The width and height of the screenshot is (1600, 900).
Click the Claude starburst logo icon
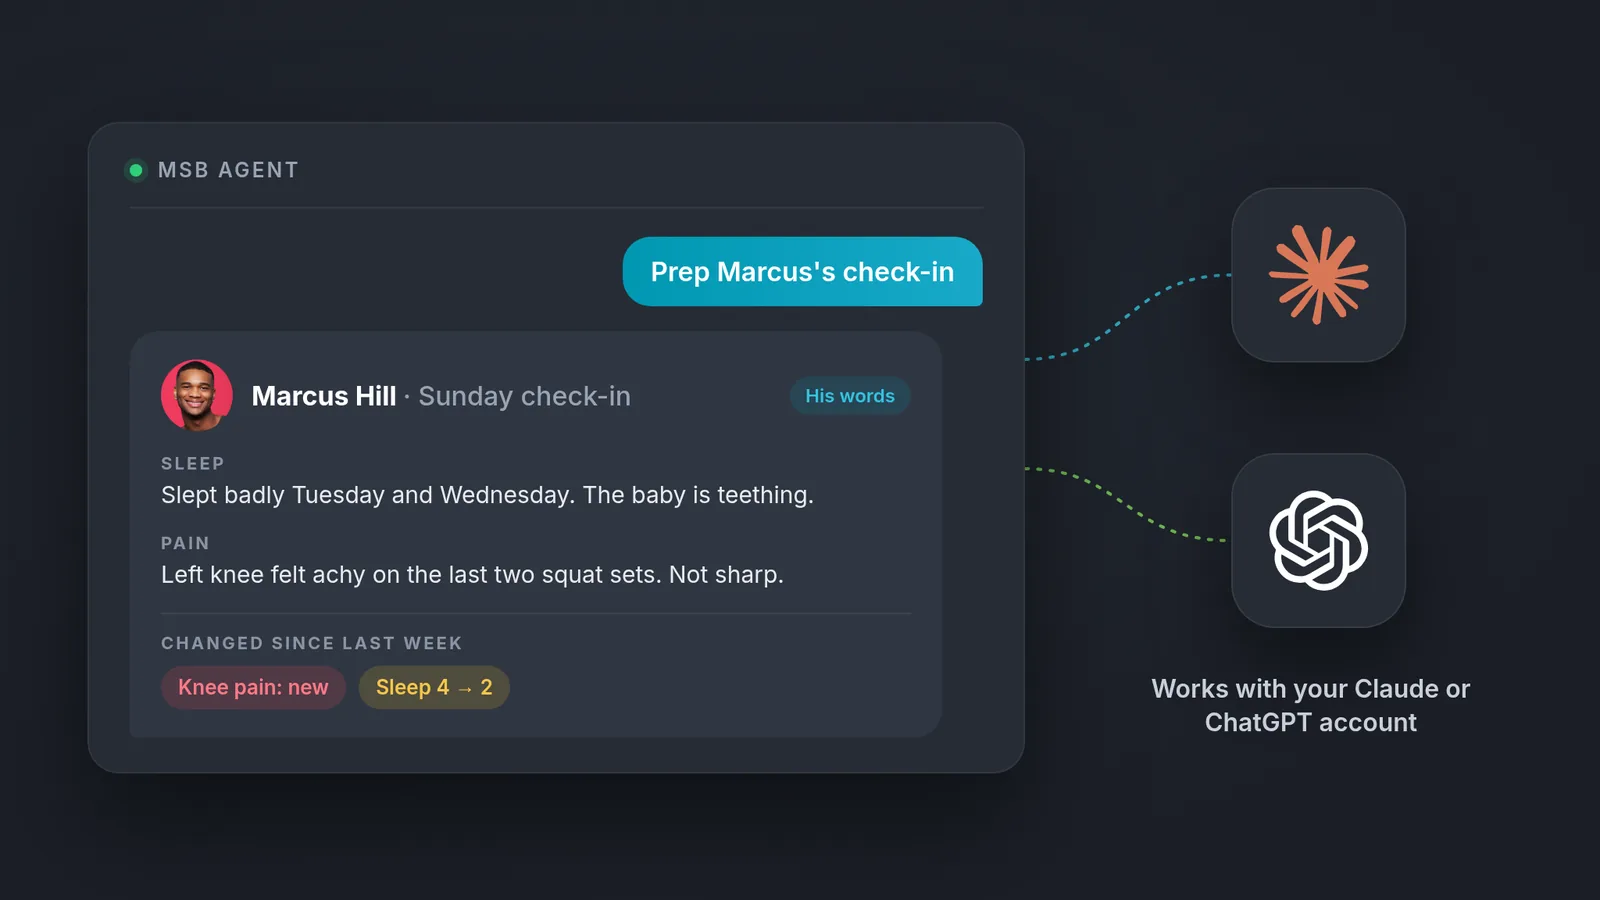coord(1318,275)
